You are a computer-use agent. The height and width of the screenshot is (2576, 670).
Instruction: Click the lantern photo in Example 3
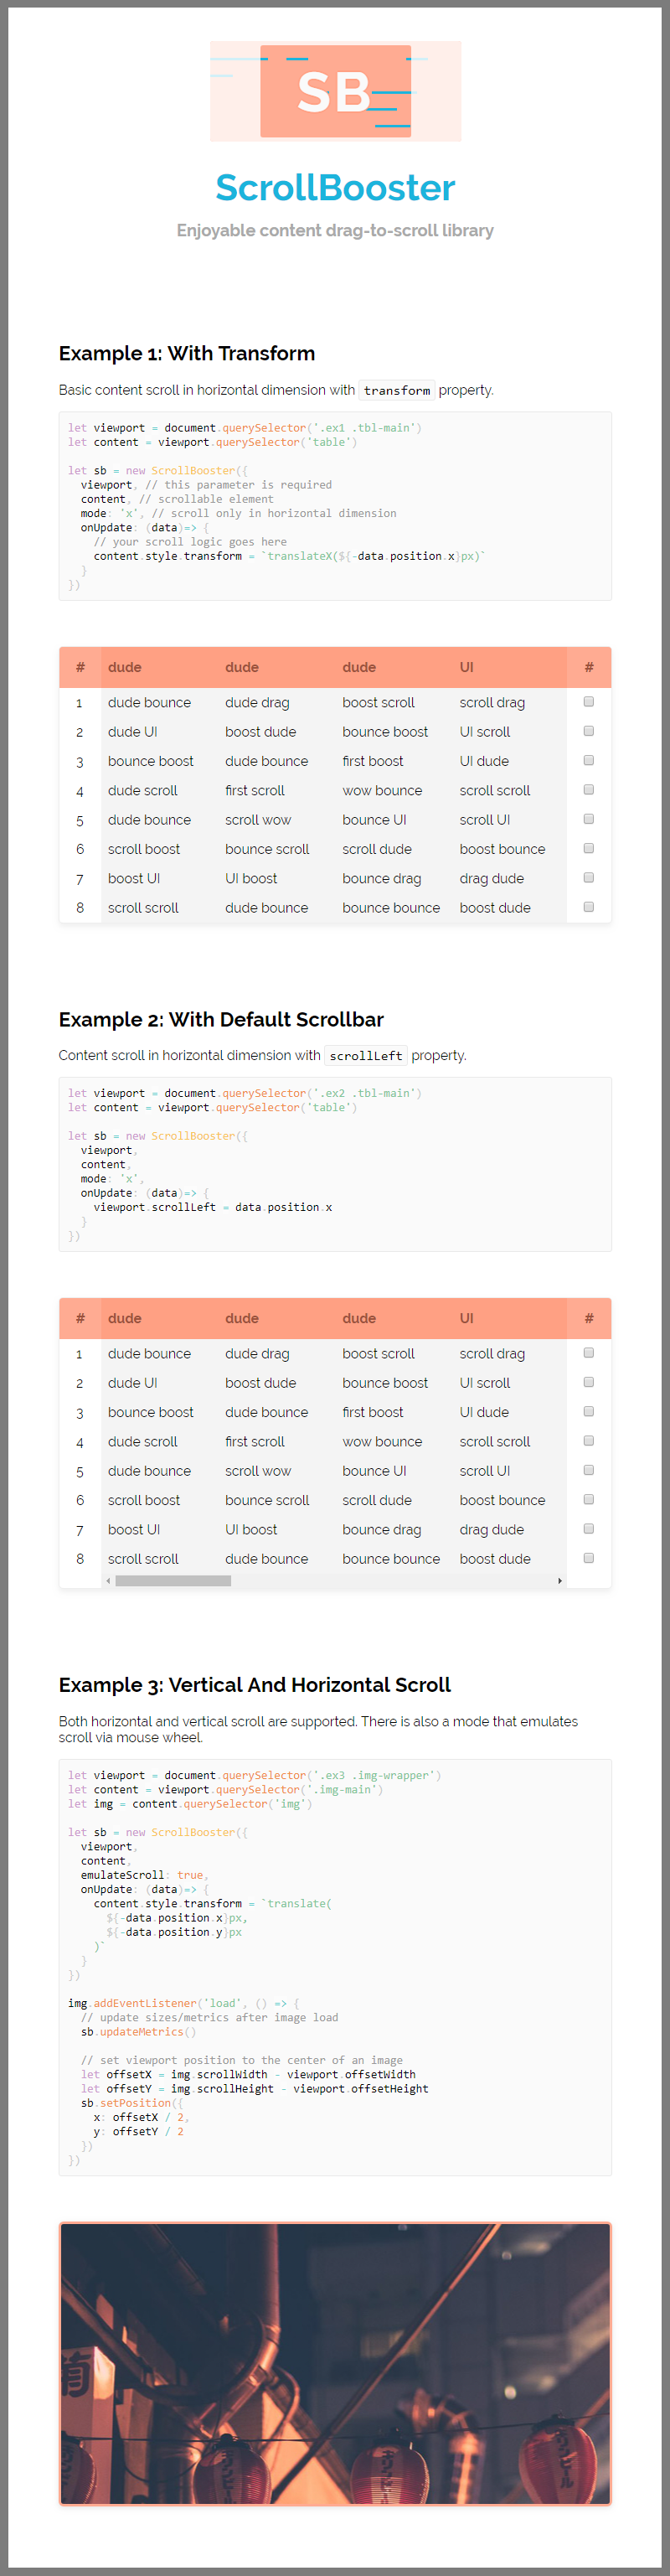click(335, 2362)
